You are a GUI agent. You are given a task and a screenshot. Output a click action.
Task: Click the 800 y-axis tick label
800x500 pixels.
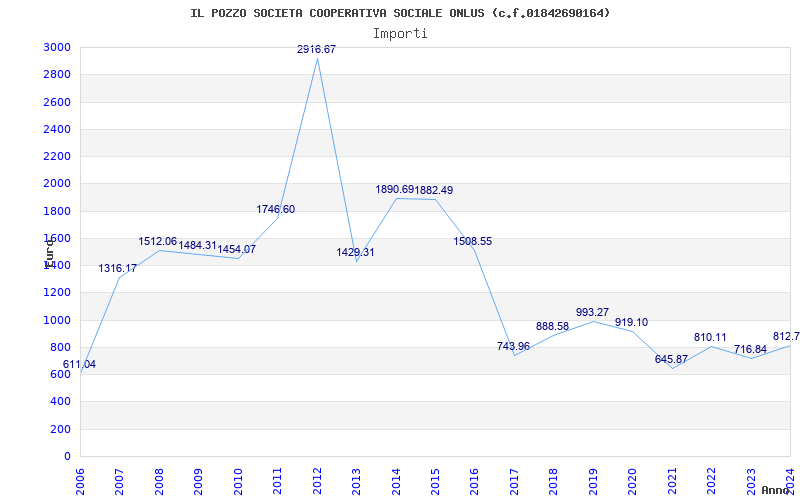coord(60,347)
